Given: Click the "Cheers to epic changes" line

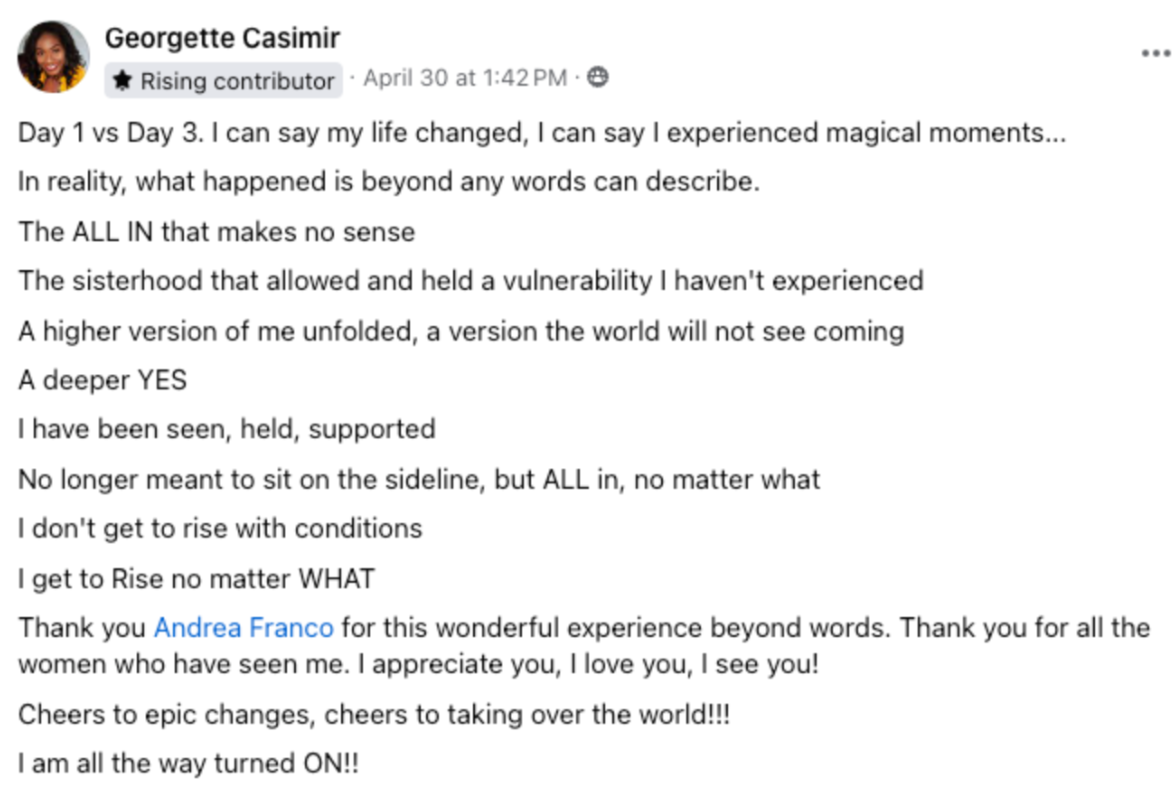Looking at the screenshot, I should (373, 717).
